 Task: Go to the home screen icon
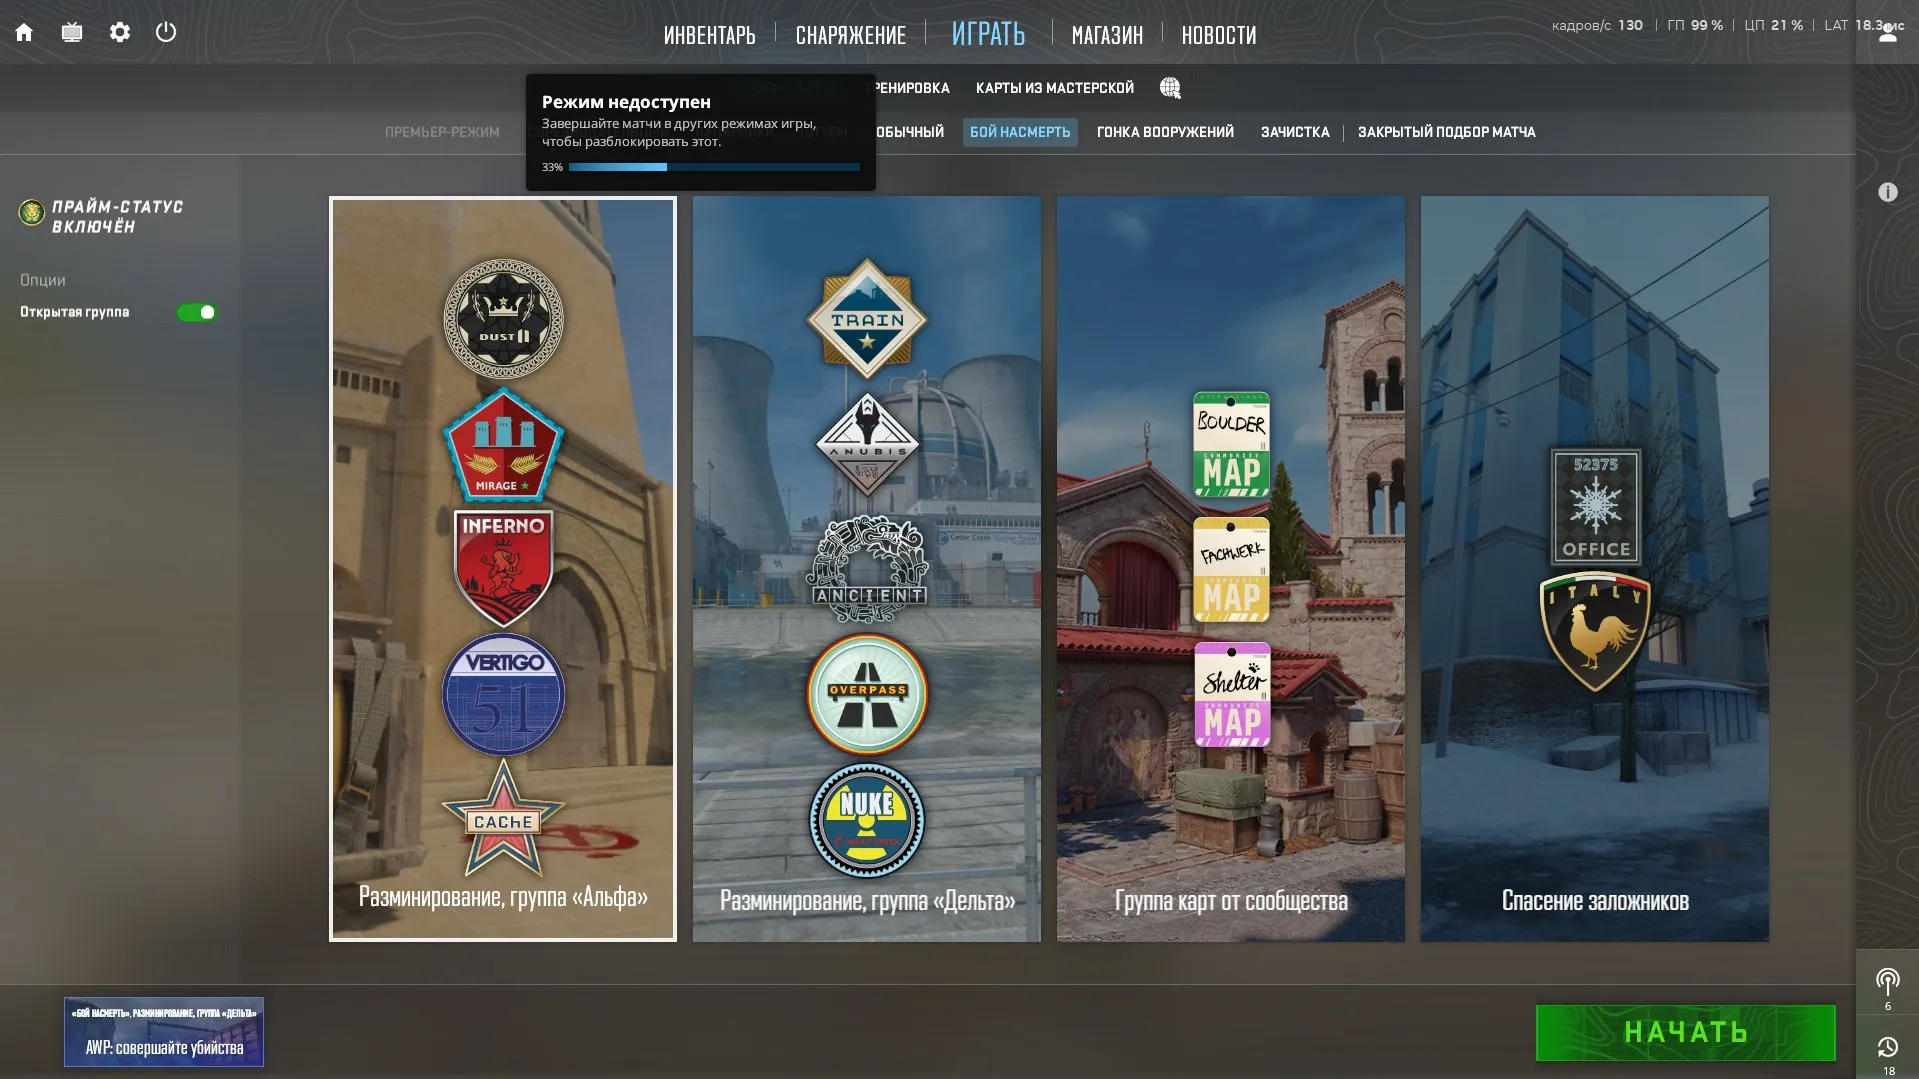tap(24, 32)
